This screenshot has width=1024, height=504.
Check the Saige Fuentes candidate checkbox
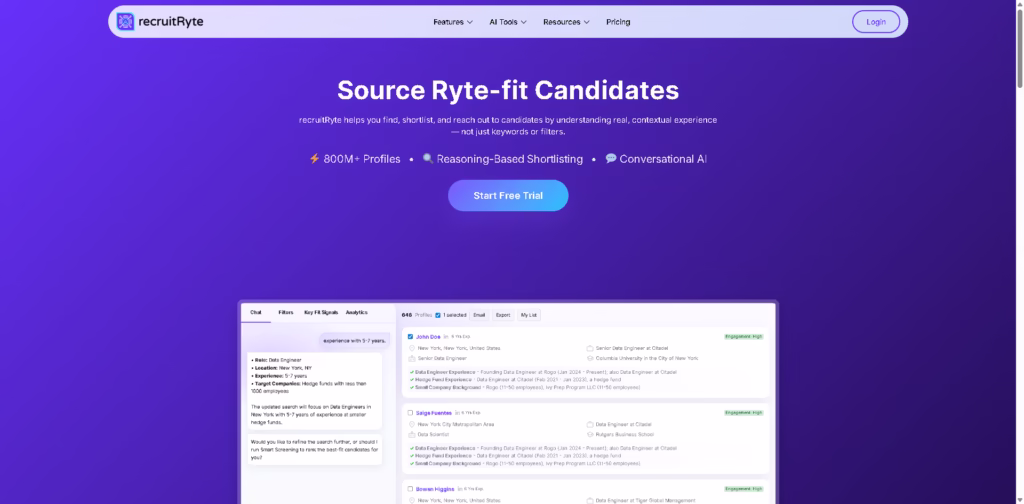point(410,412)
